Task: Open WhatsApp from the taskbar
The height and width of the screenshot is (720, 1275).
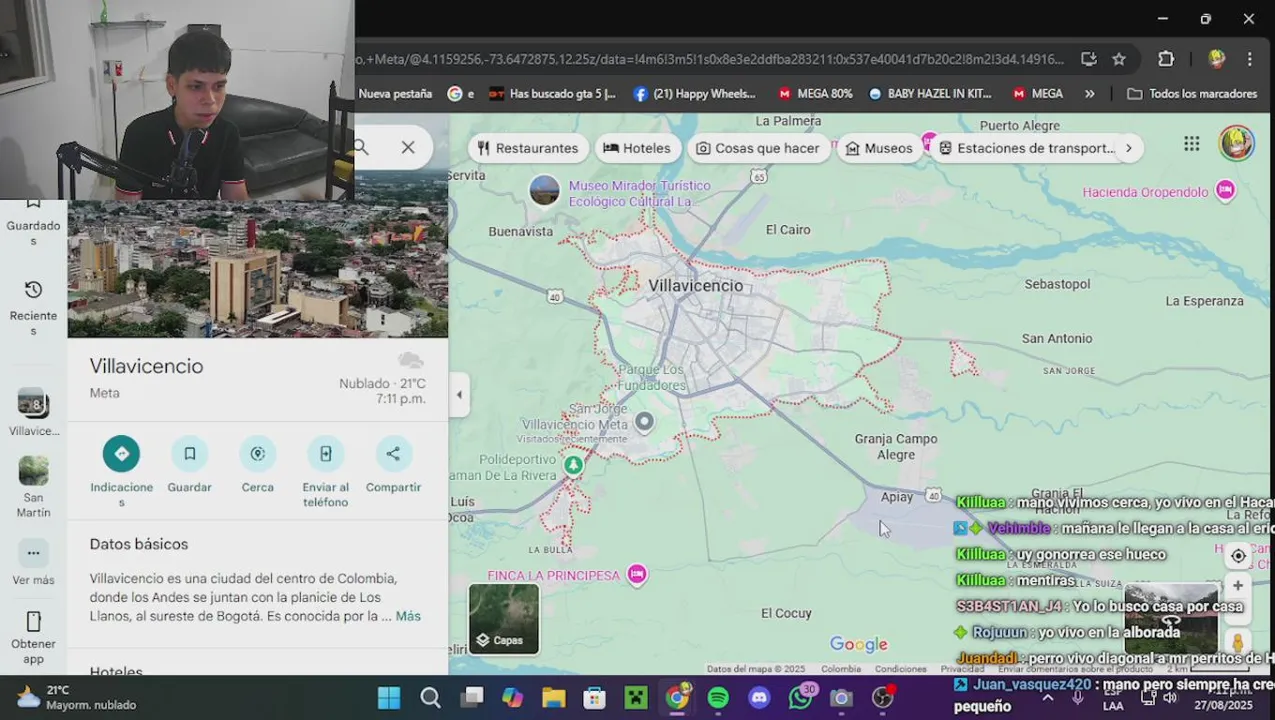Action: [x=801, y=698]
